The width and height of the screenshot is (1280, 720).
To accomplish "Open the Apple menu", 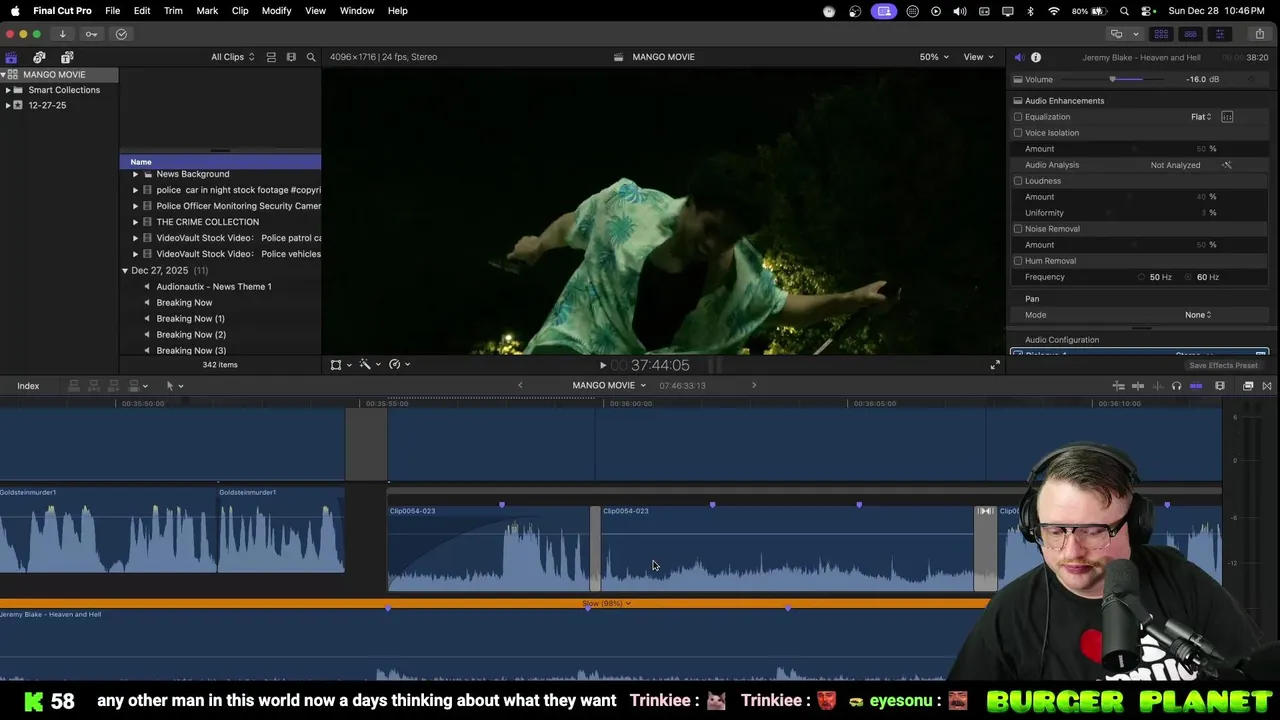I will (15, 11).
